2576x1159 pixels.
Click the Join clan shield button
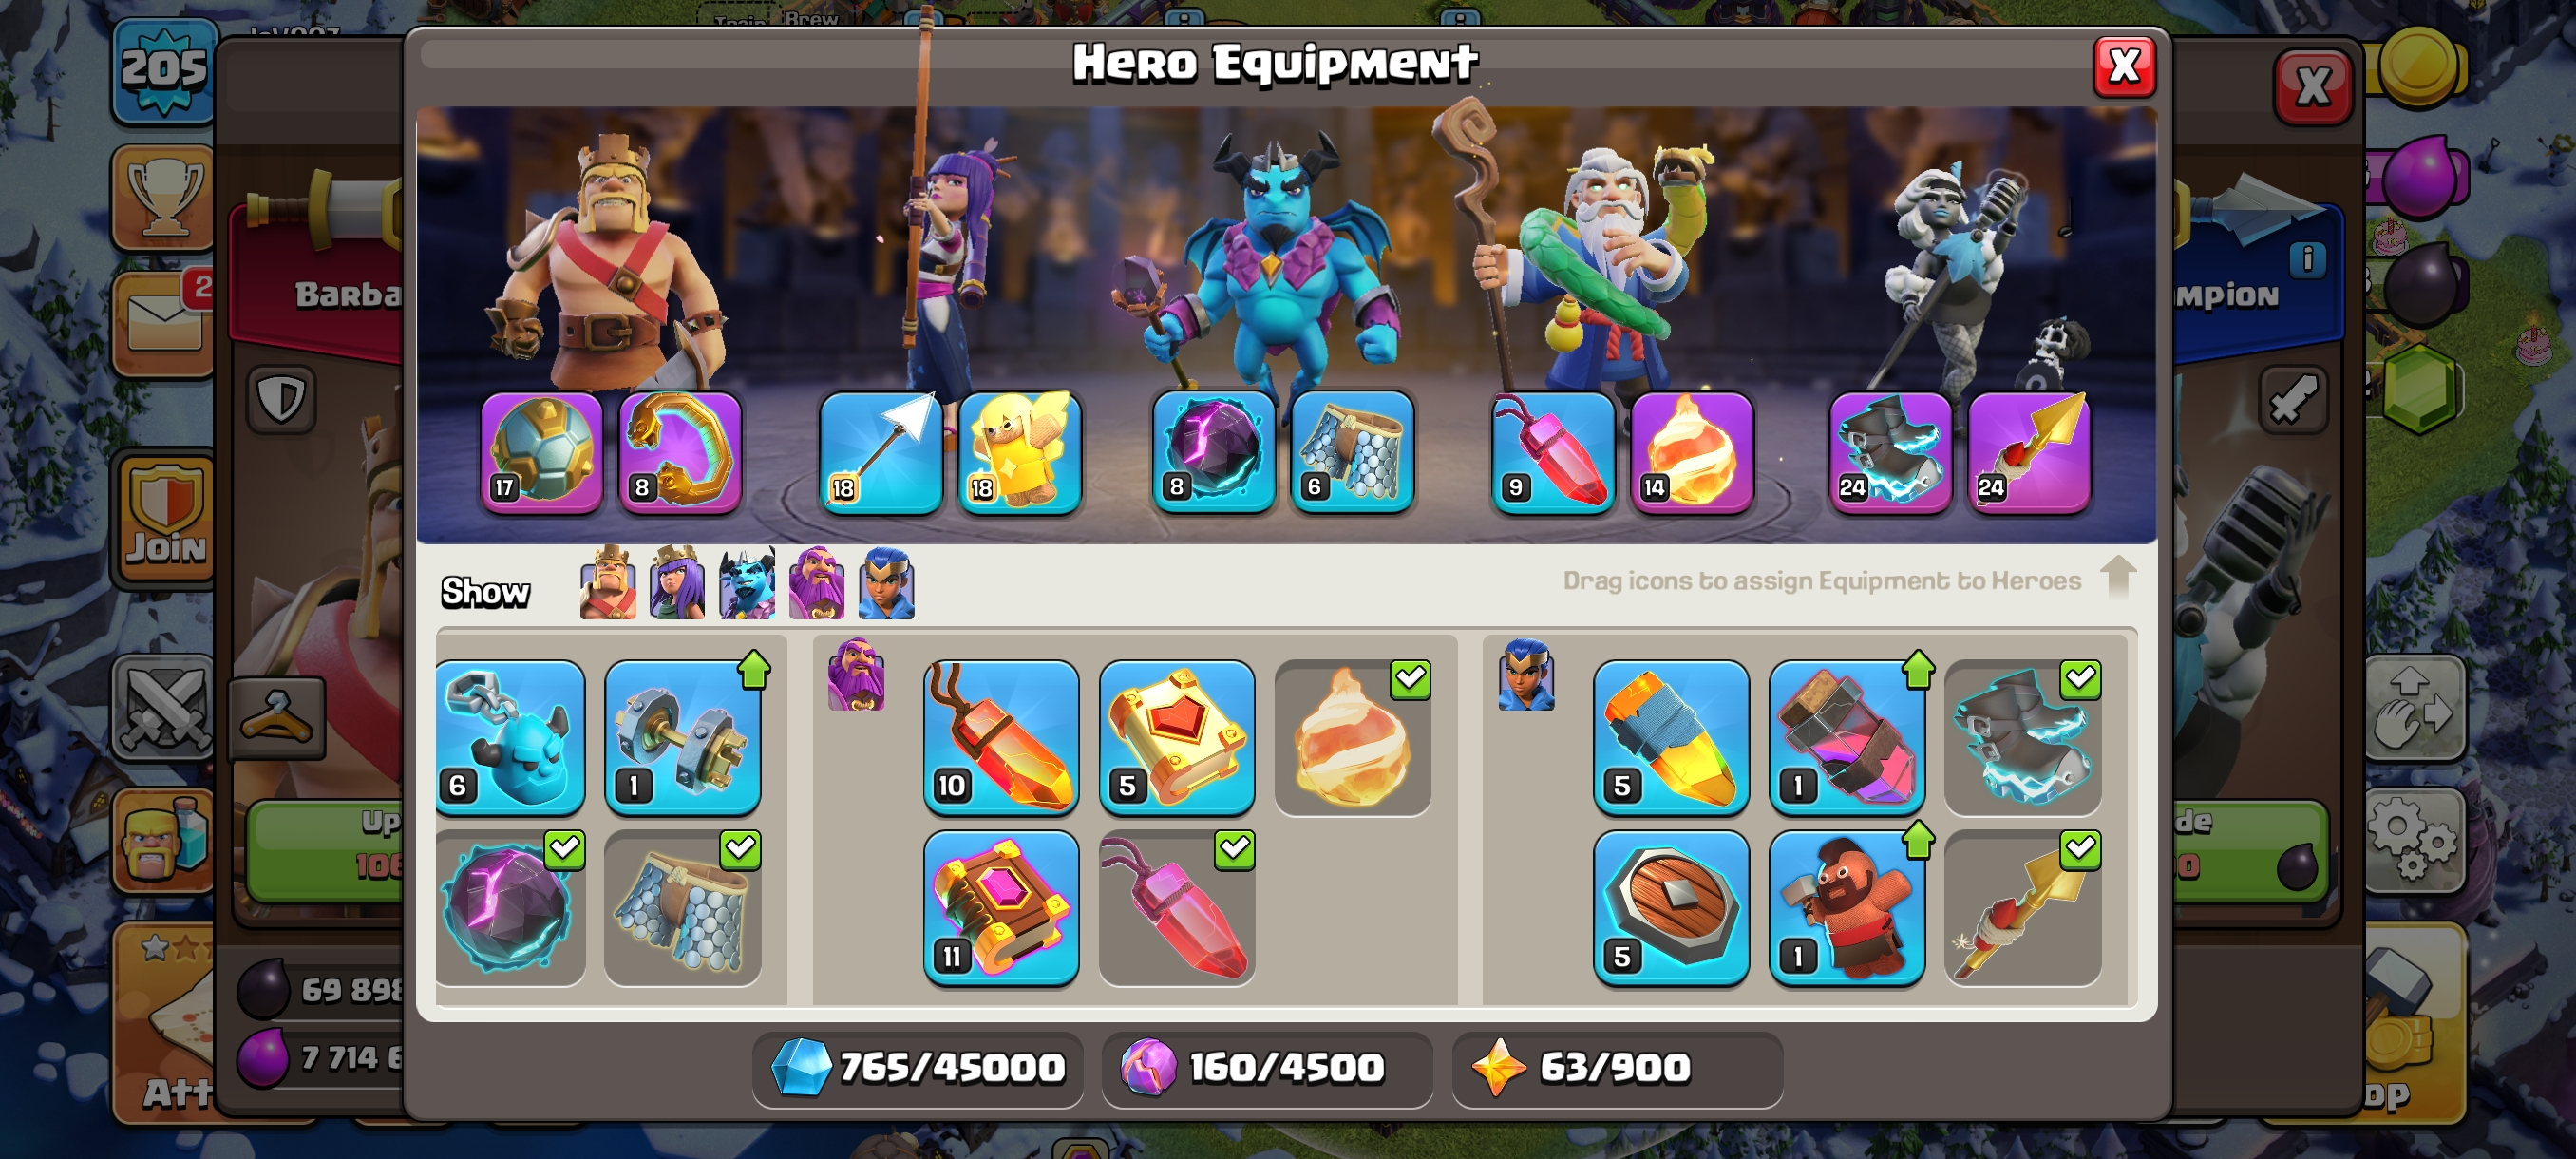(166, 518)
